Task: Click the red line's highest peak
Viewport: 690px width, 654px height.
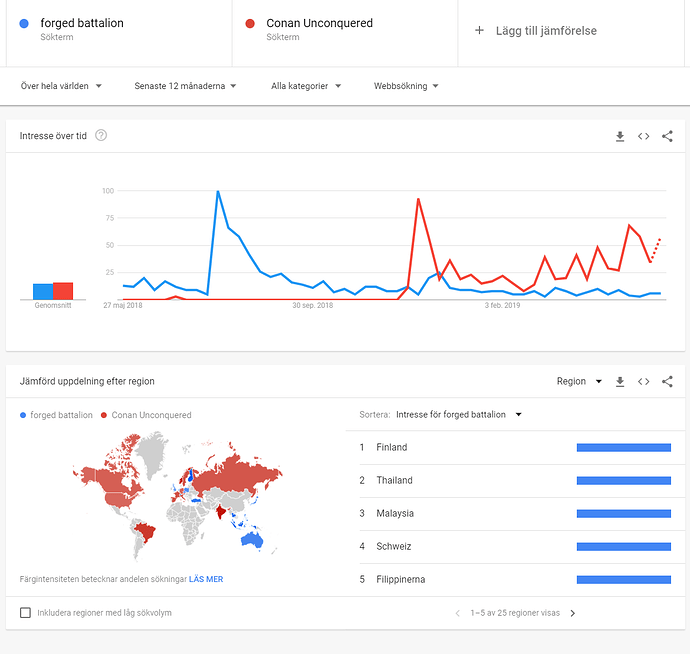Action: [x=418, y=199]
